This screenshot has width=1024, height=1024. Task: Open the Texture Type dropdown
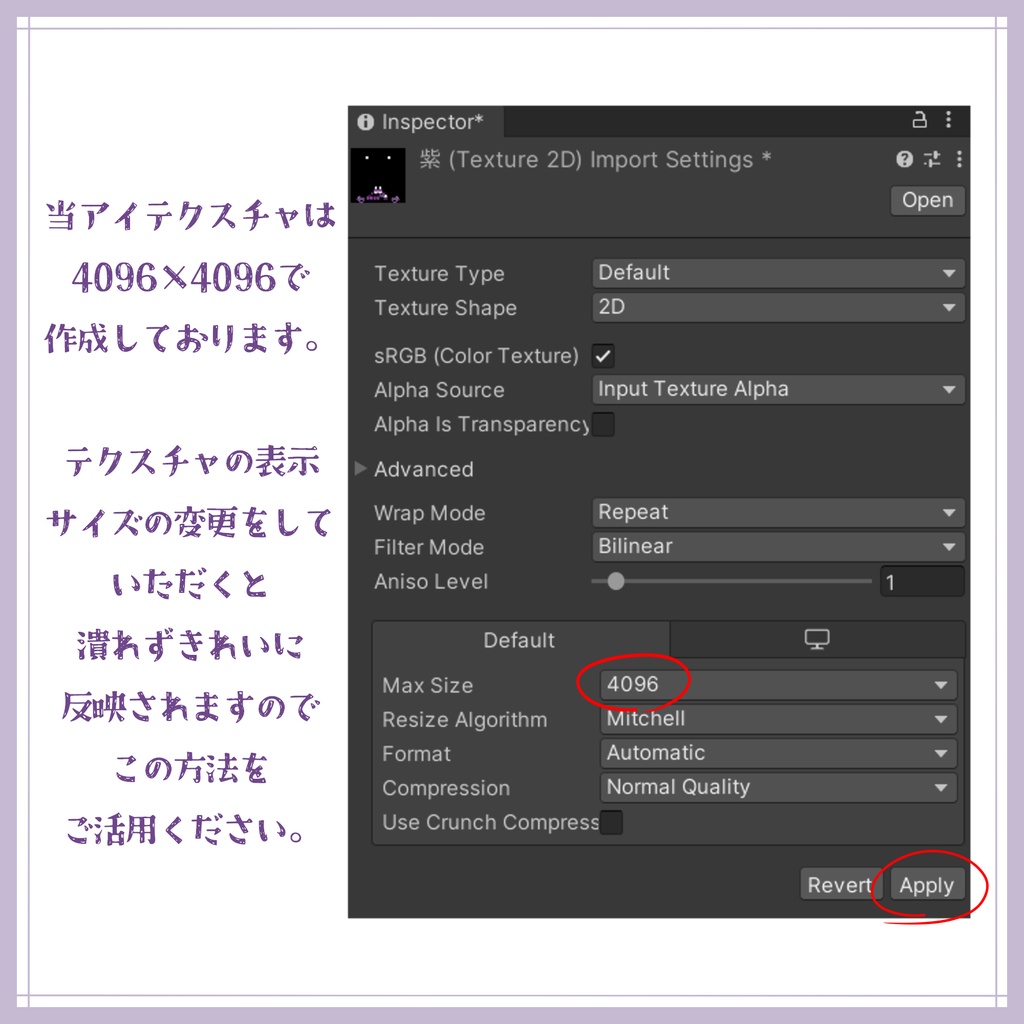pyautogui.click(x=778, y=272)
